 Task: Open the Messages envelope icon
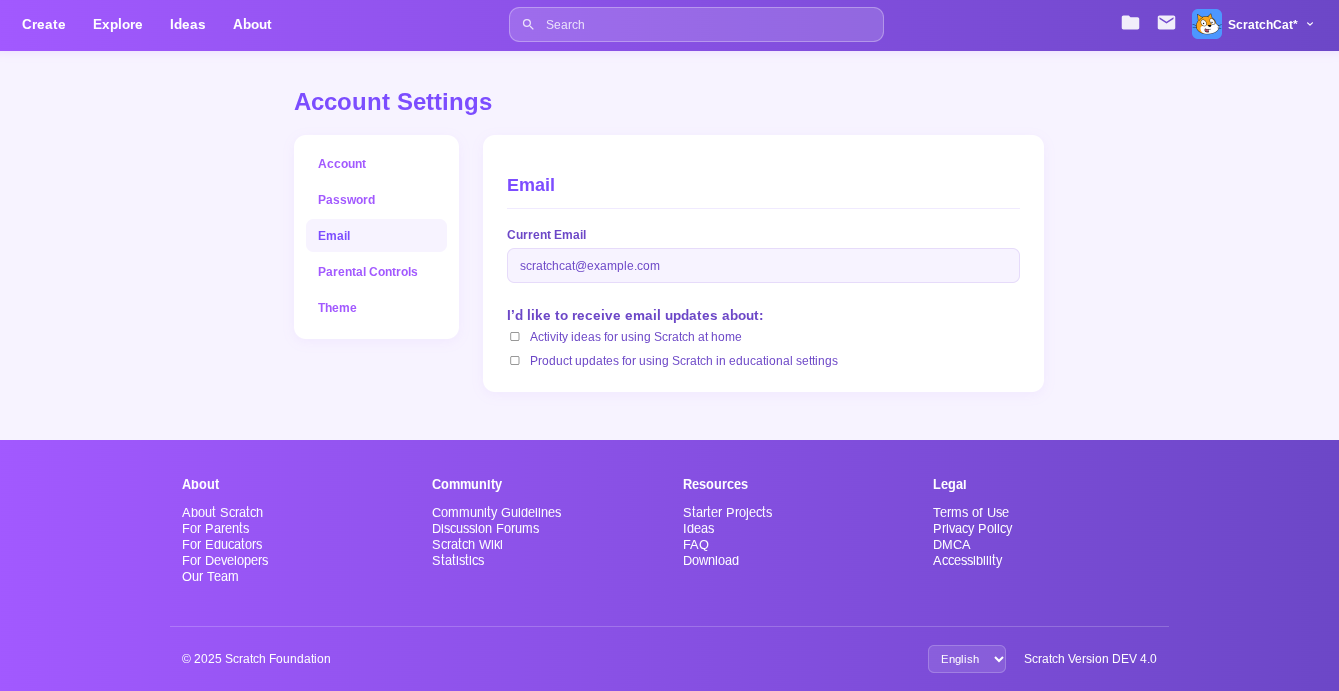pyautogui.click(x=1166, y=23)
